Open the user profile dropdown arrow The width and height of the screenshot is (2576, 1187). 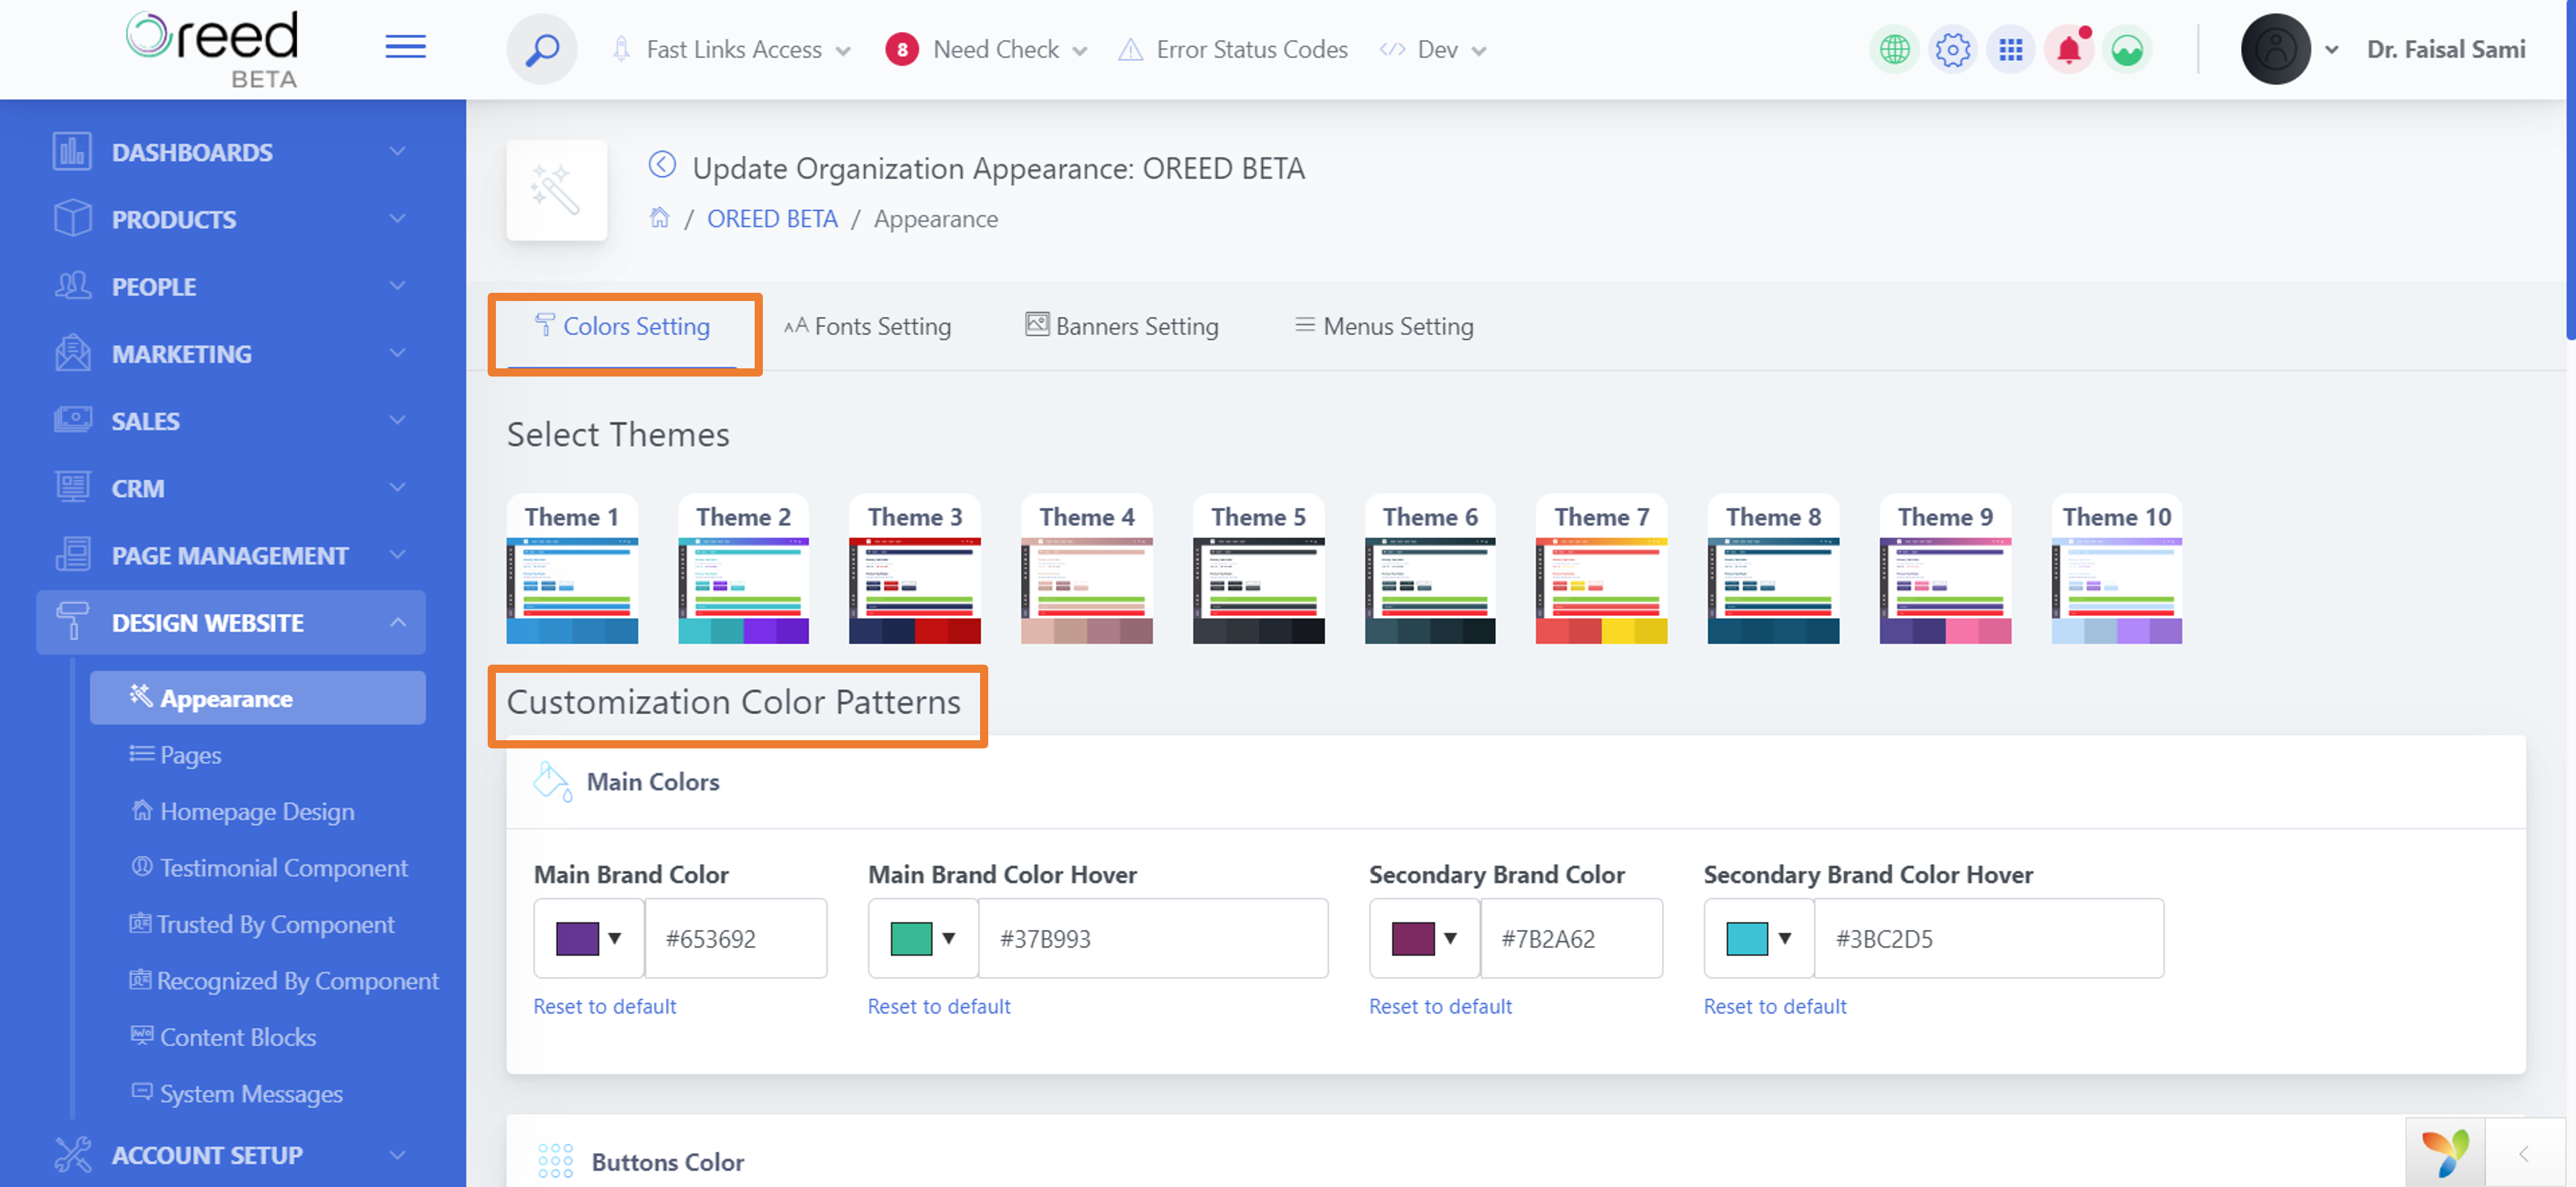click(2331, 49)
